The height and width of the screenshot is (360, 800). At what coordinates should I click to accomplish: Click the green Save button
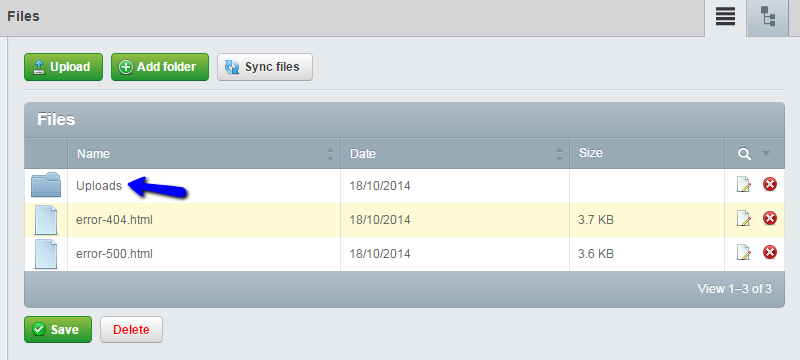point(58,329)
